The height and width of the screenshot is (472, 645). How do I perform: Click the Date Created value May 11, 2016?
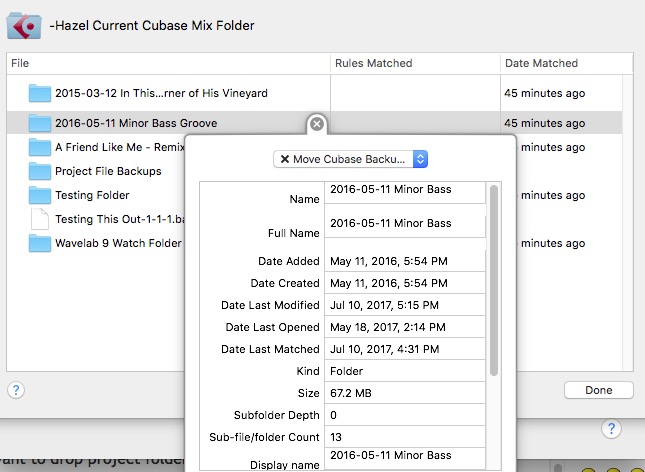tap(405, 283)
